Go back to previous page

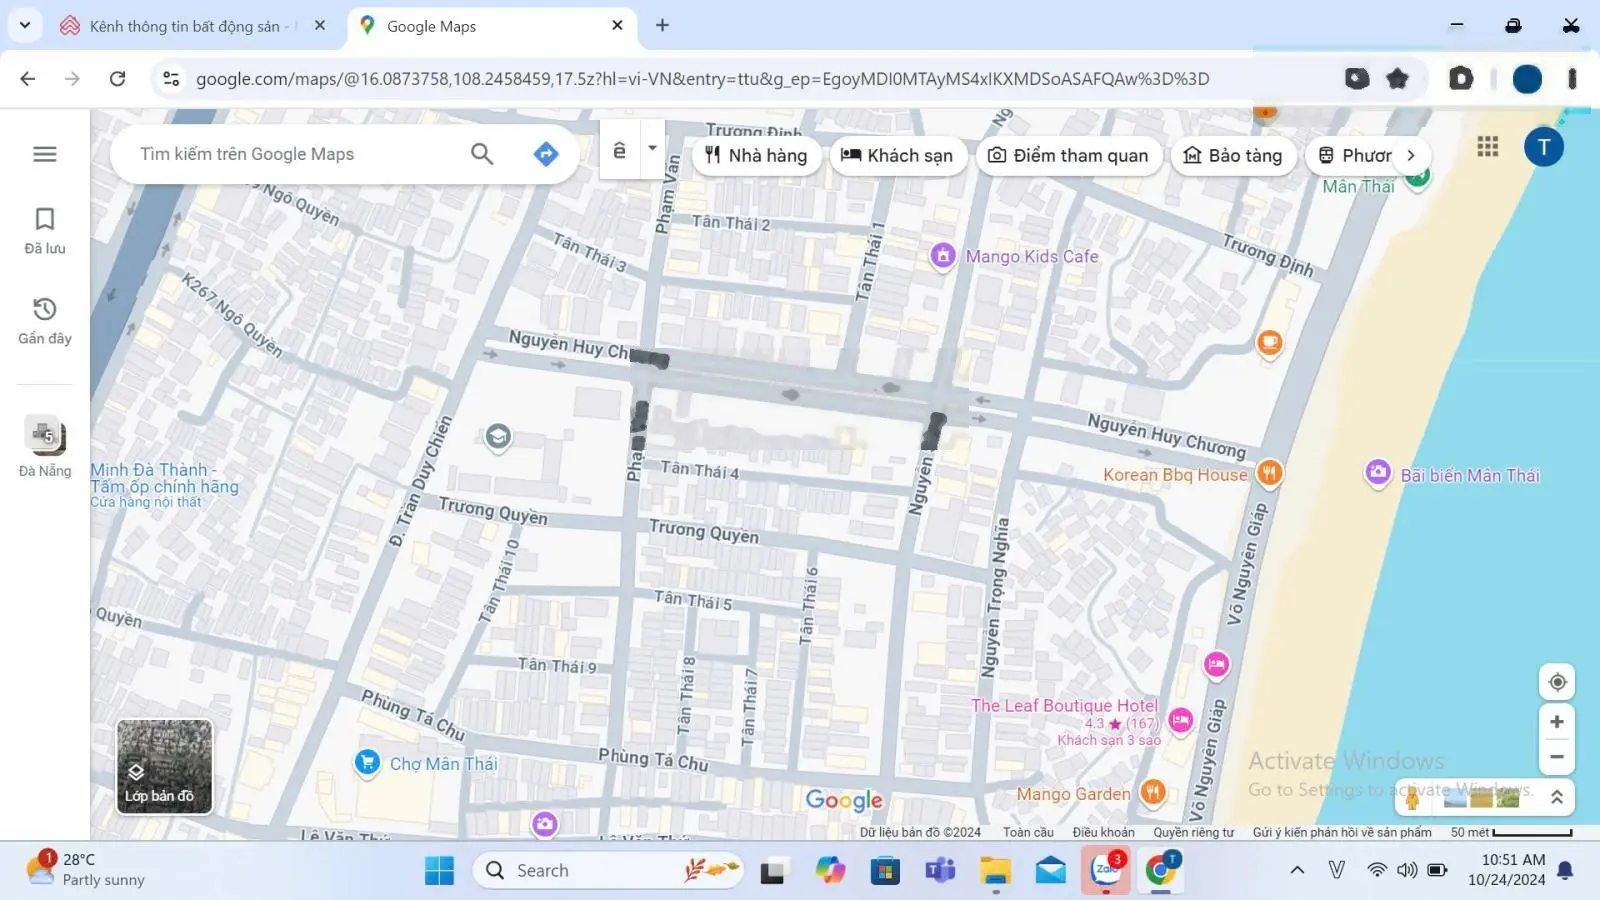tap(28, 78)
